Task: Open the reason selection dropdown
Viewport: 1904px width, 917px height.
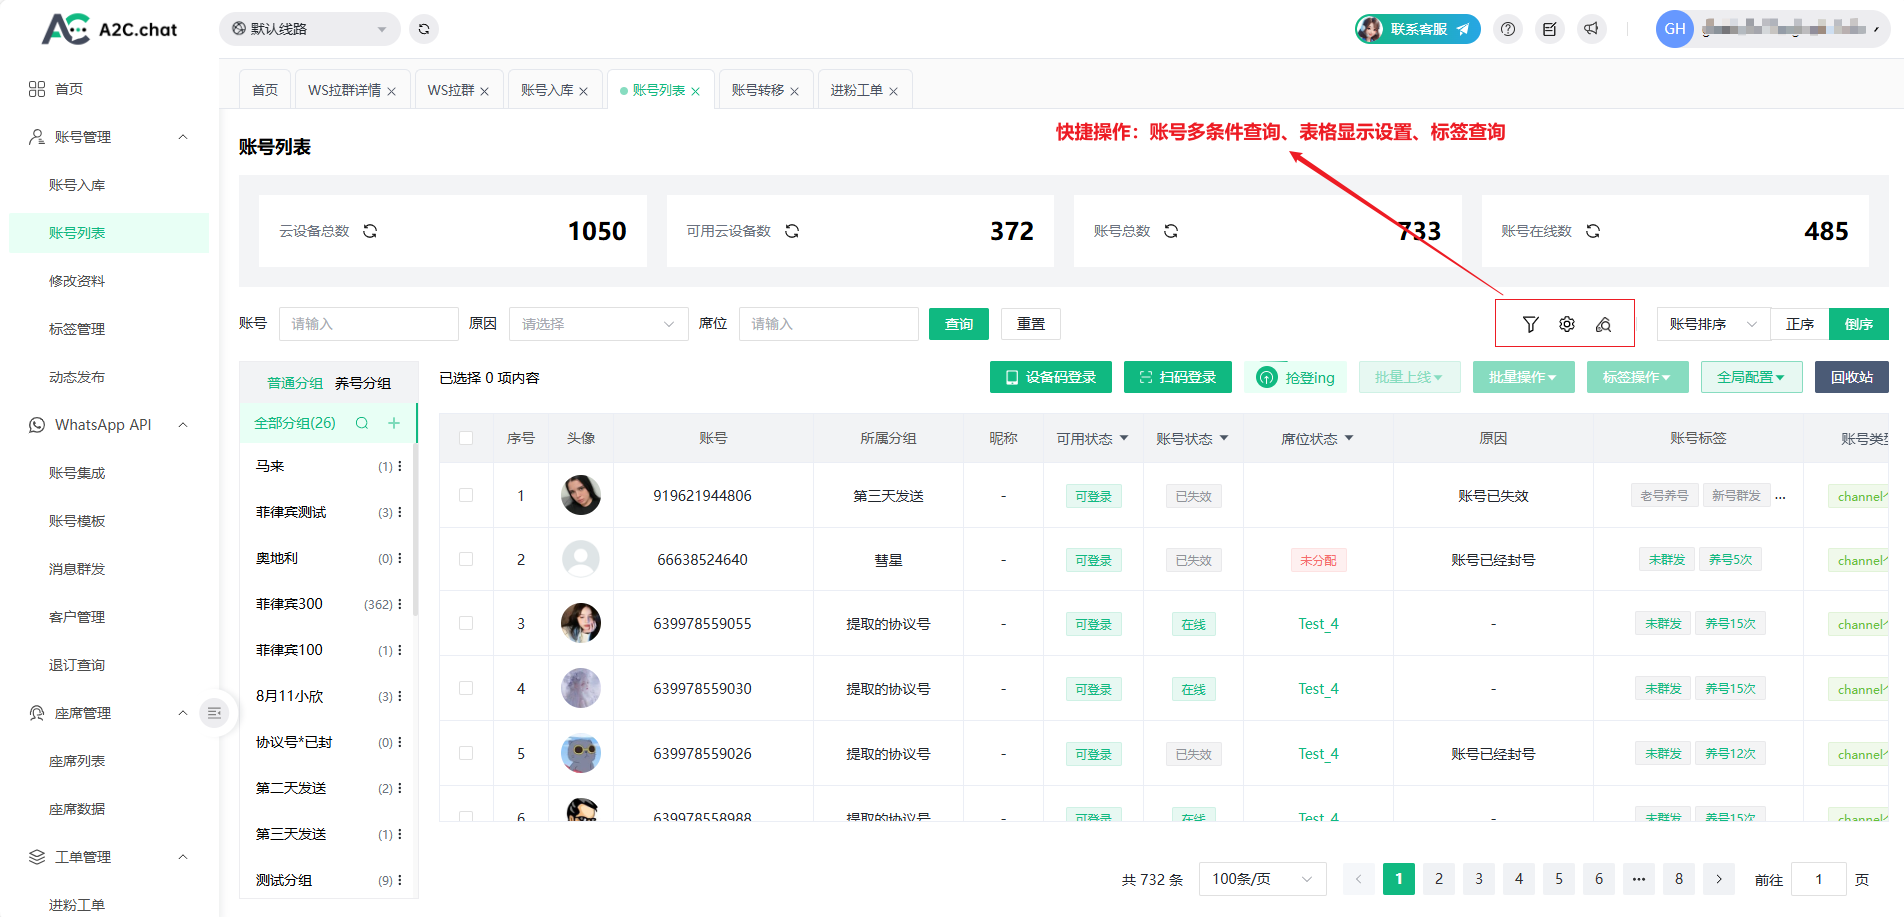Action: [598, 324]
